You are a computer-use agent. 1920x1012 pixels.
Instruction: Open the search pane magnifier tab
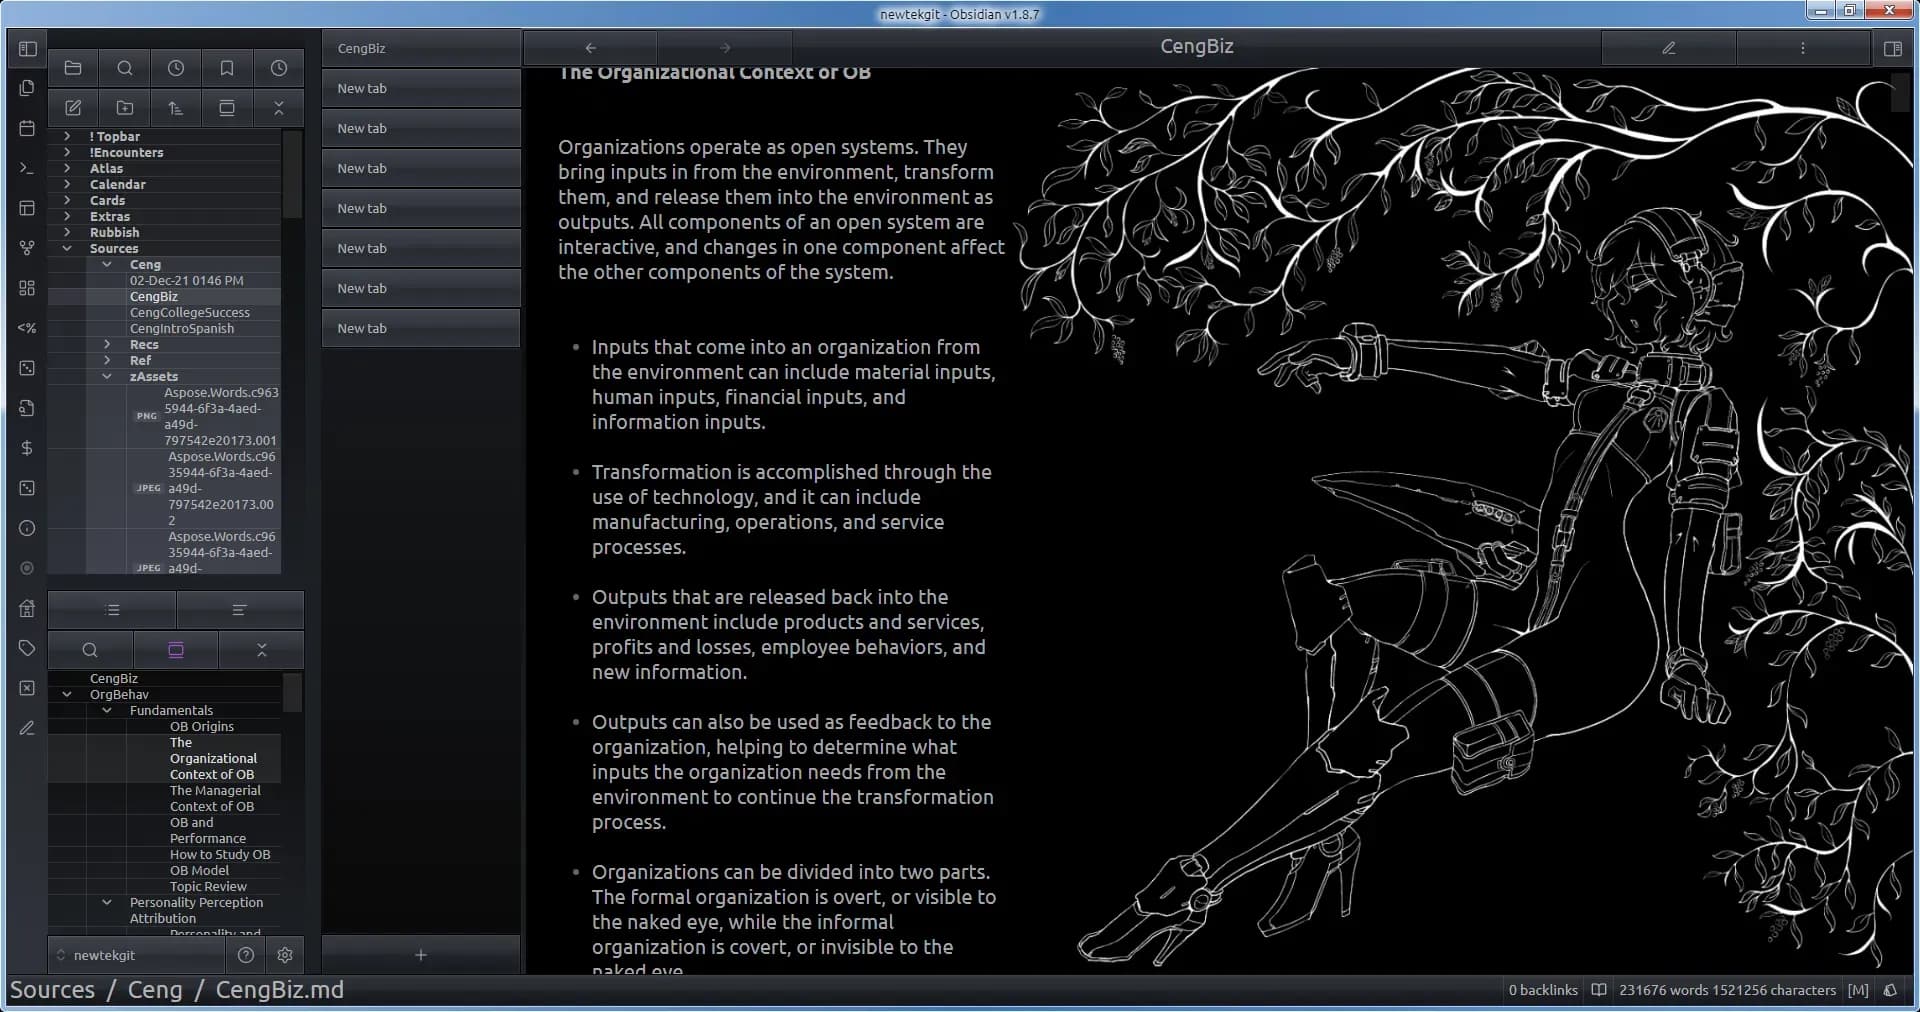(125, 68)
